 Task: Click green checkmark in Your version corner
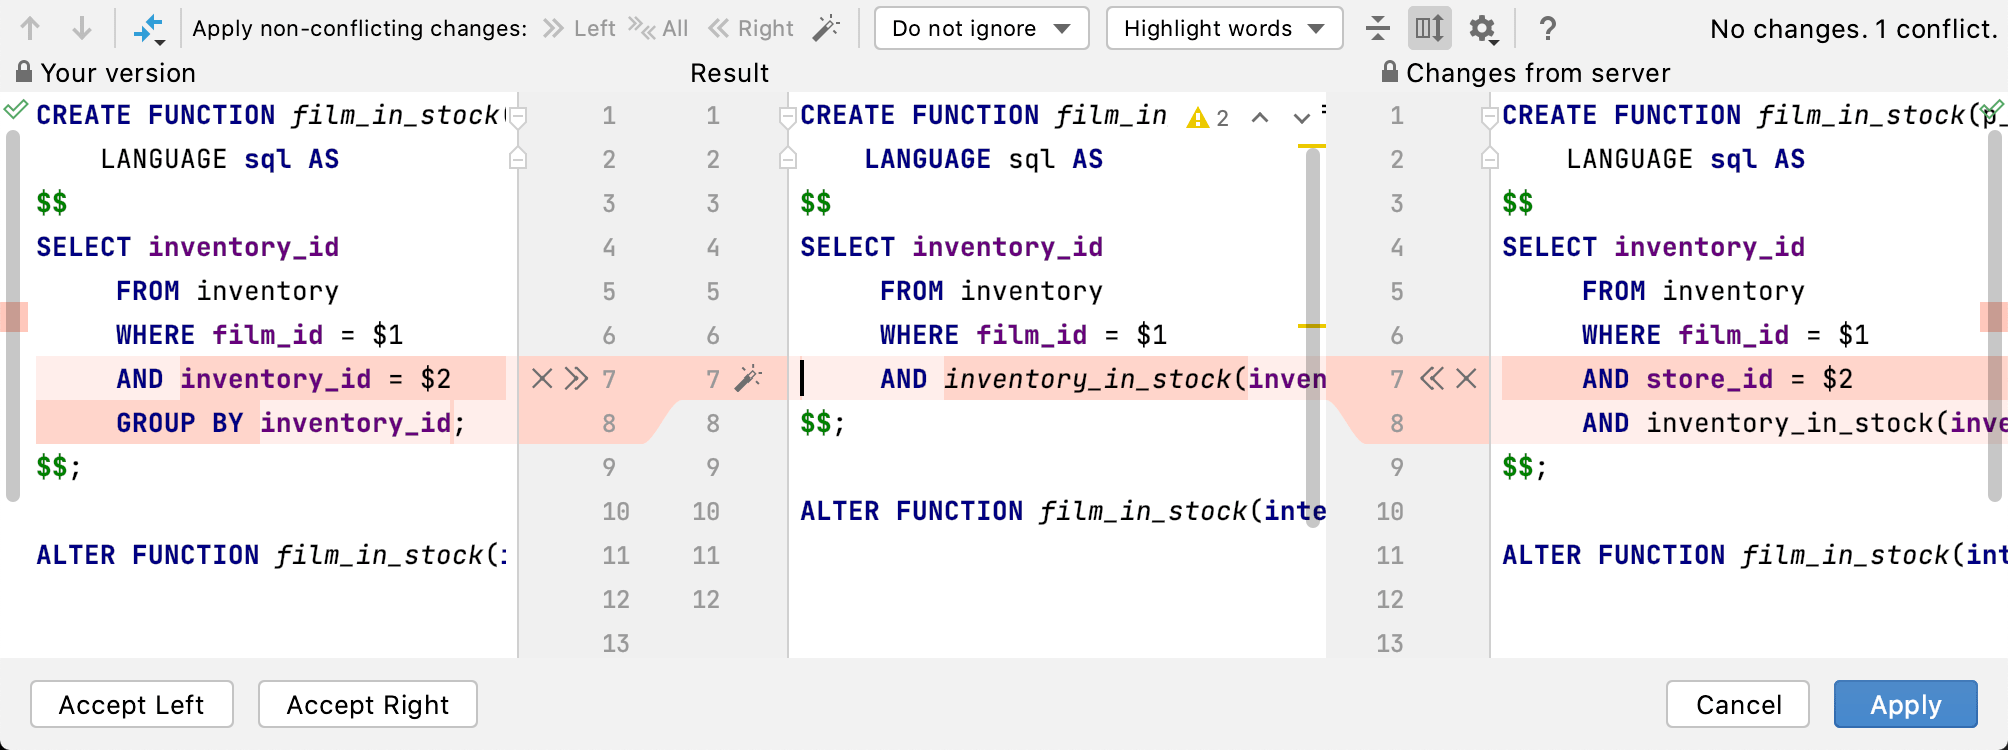pyautogui.click(x=15, y=109)
